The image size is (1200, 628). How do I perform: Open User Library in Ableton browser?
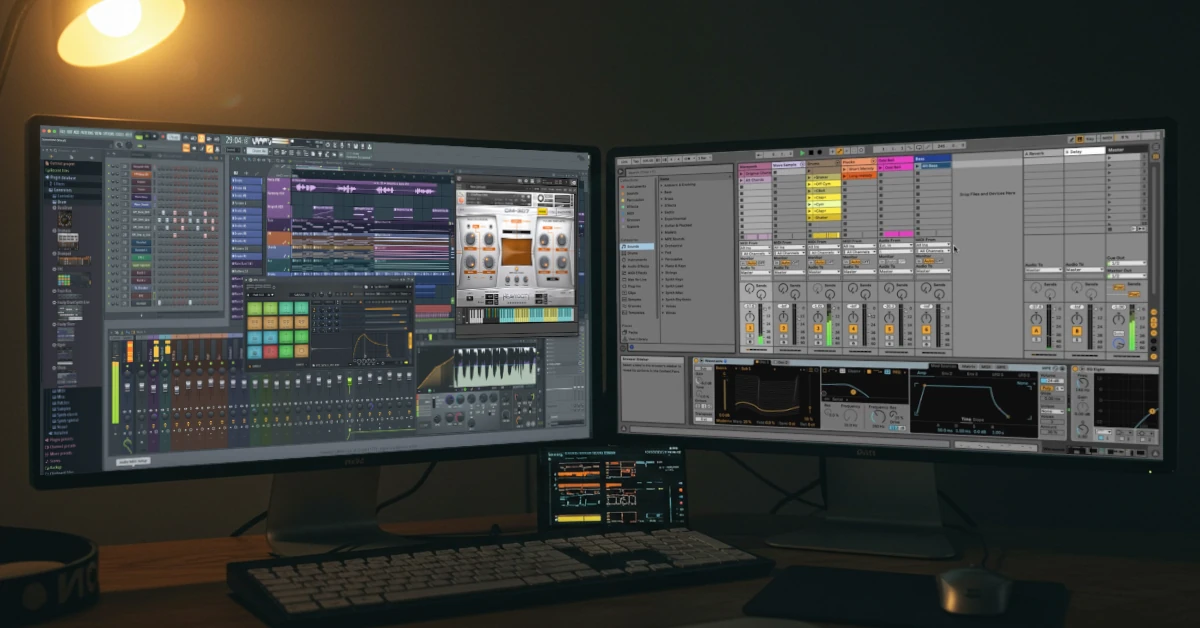pos(637,339)
